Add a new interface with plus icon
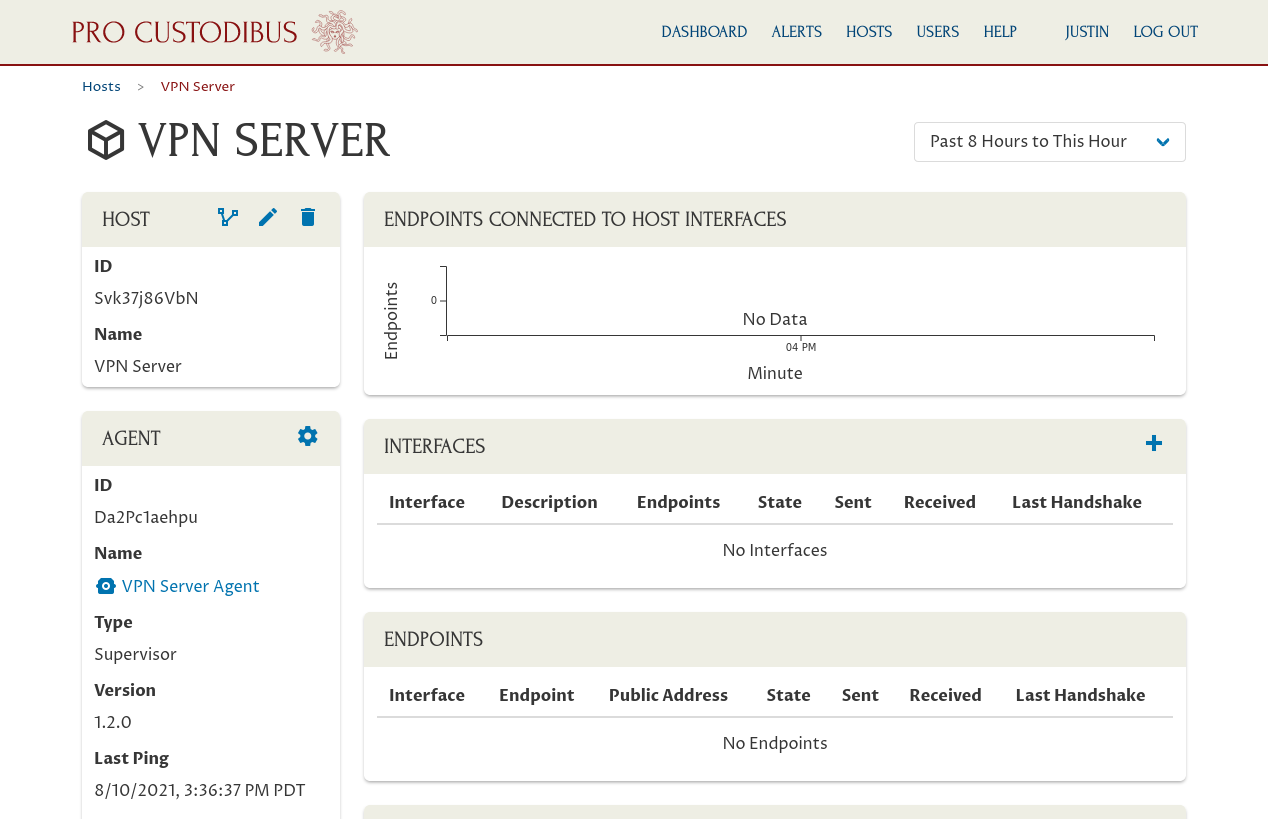 pos(1154,443)
